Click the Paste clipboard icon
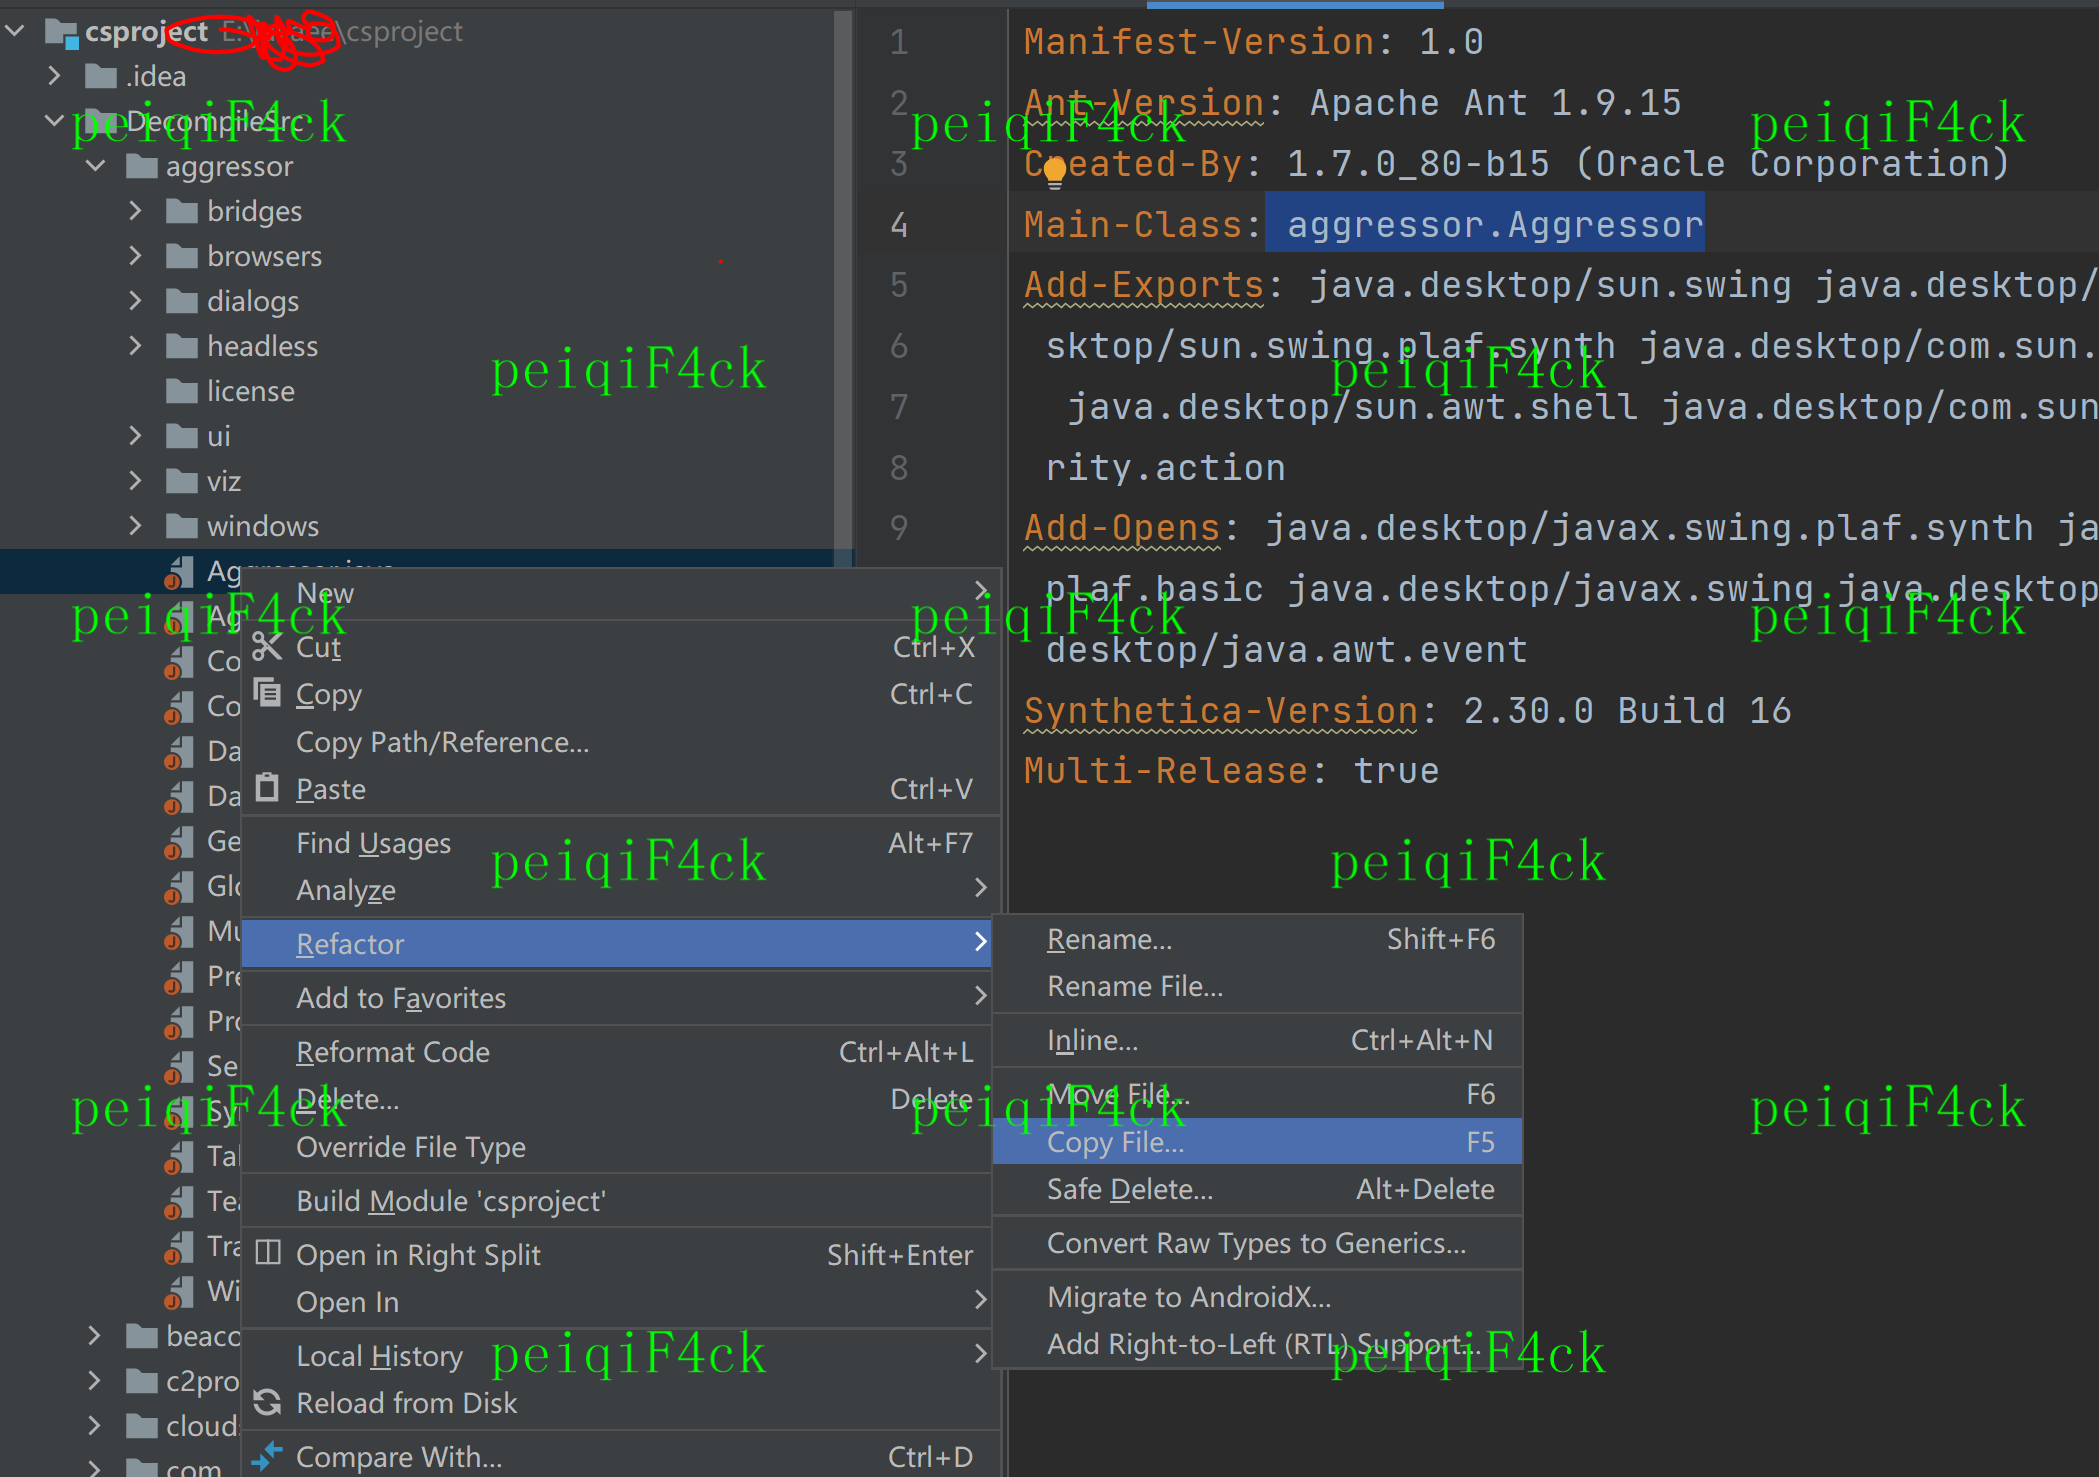The height and width of the screenshot is (1477, 2099). [x=267, y=787]
